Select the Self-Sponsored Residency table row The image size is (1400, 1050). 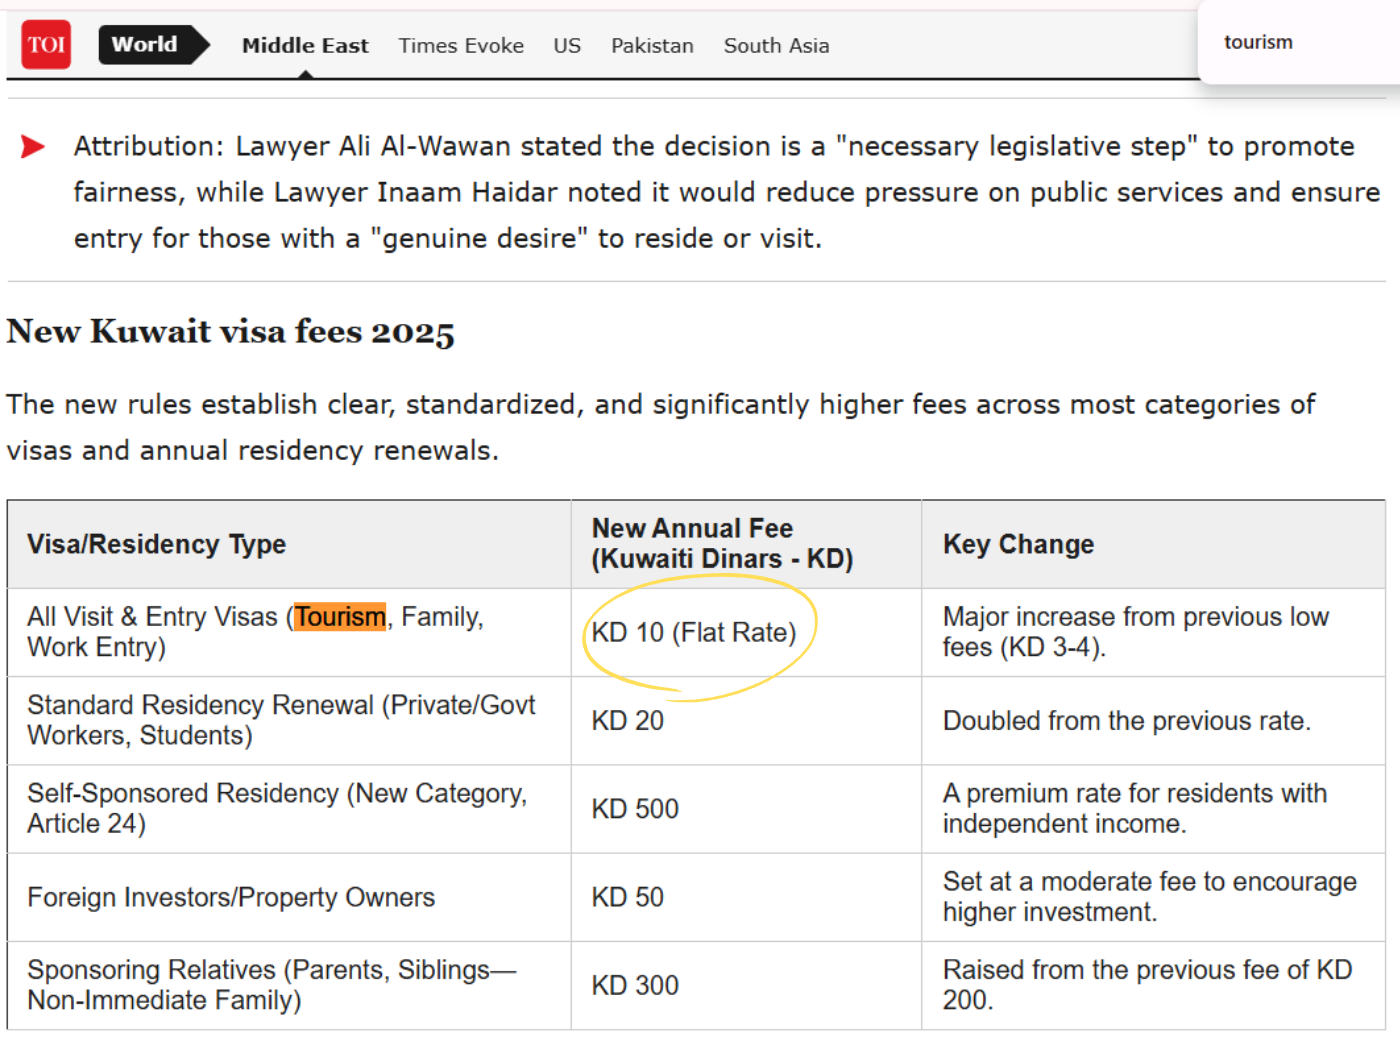278,809
